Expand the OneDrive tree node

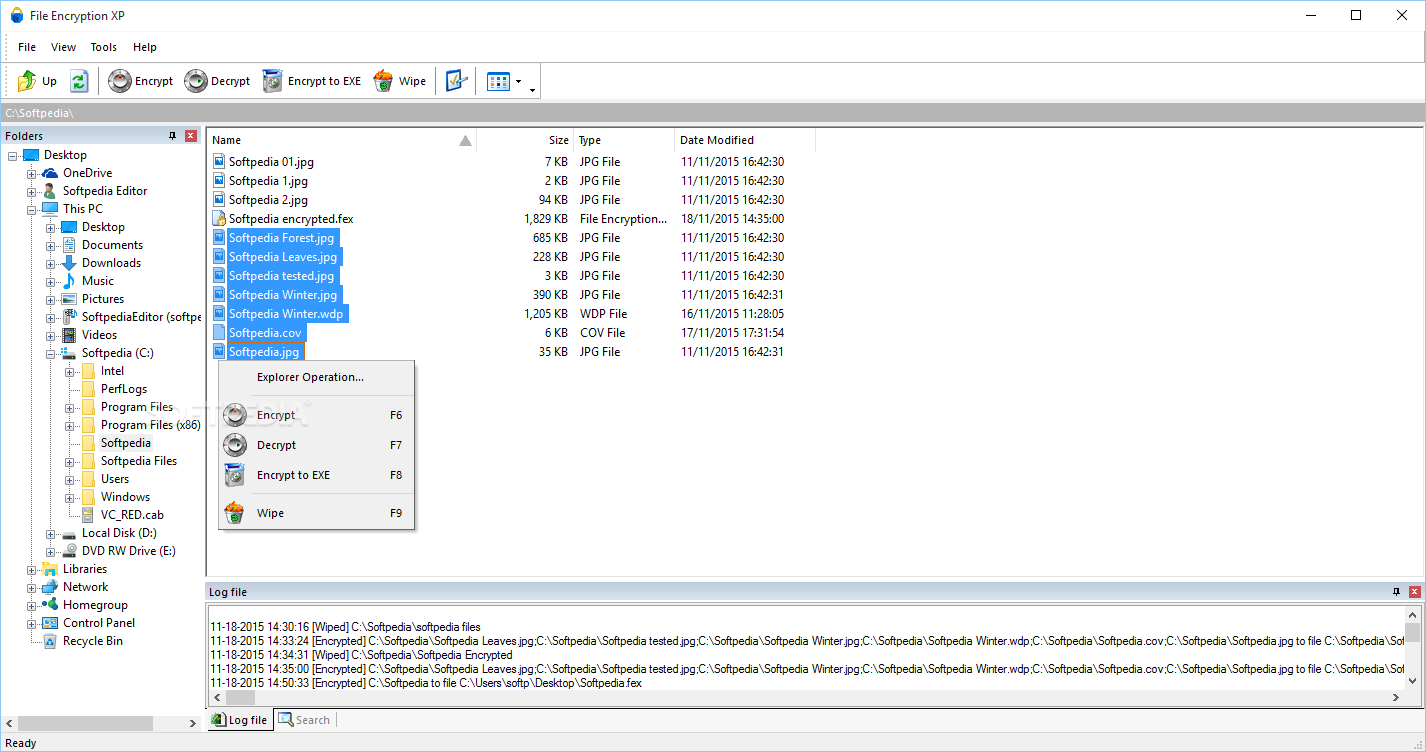[x=31, y=173]
